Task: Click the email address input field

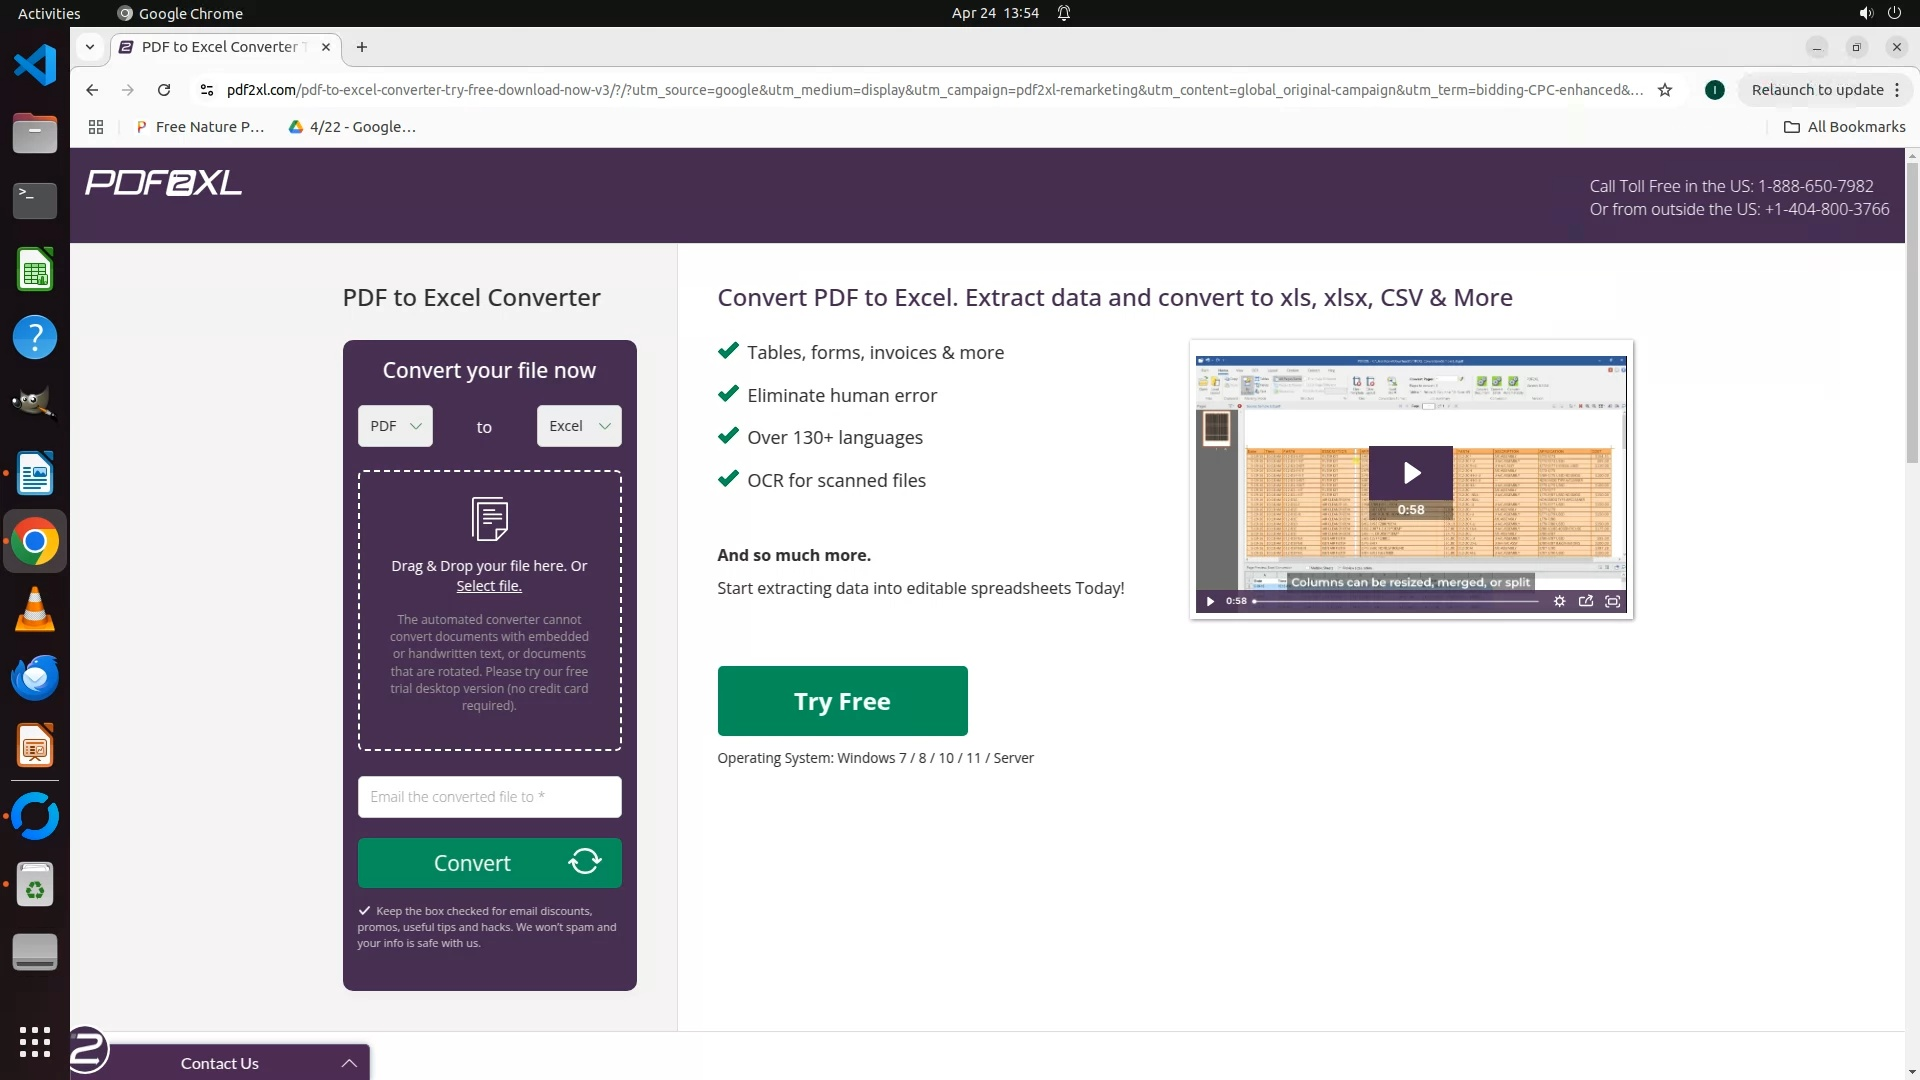Action: pyautogui.click(x=489, y=797)
